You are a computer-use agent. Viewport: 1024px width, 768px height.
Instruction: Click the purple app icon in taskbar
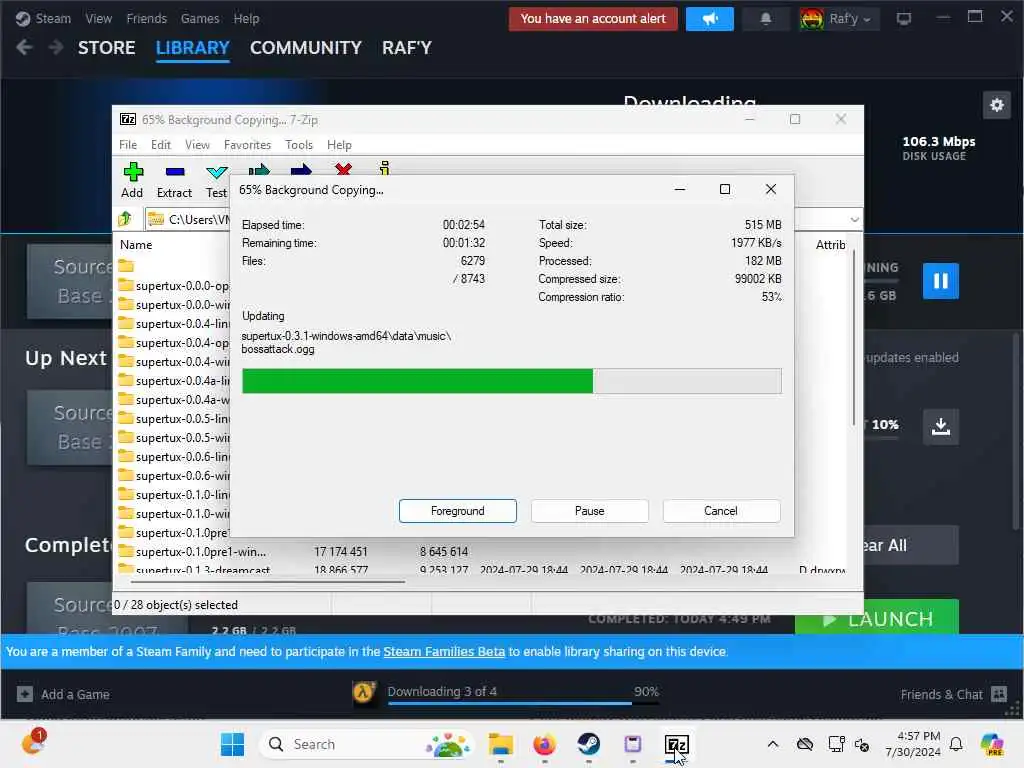633,744
